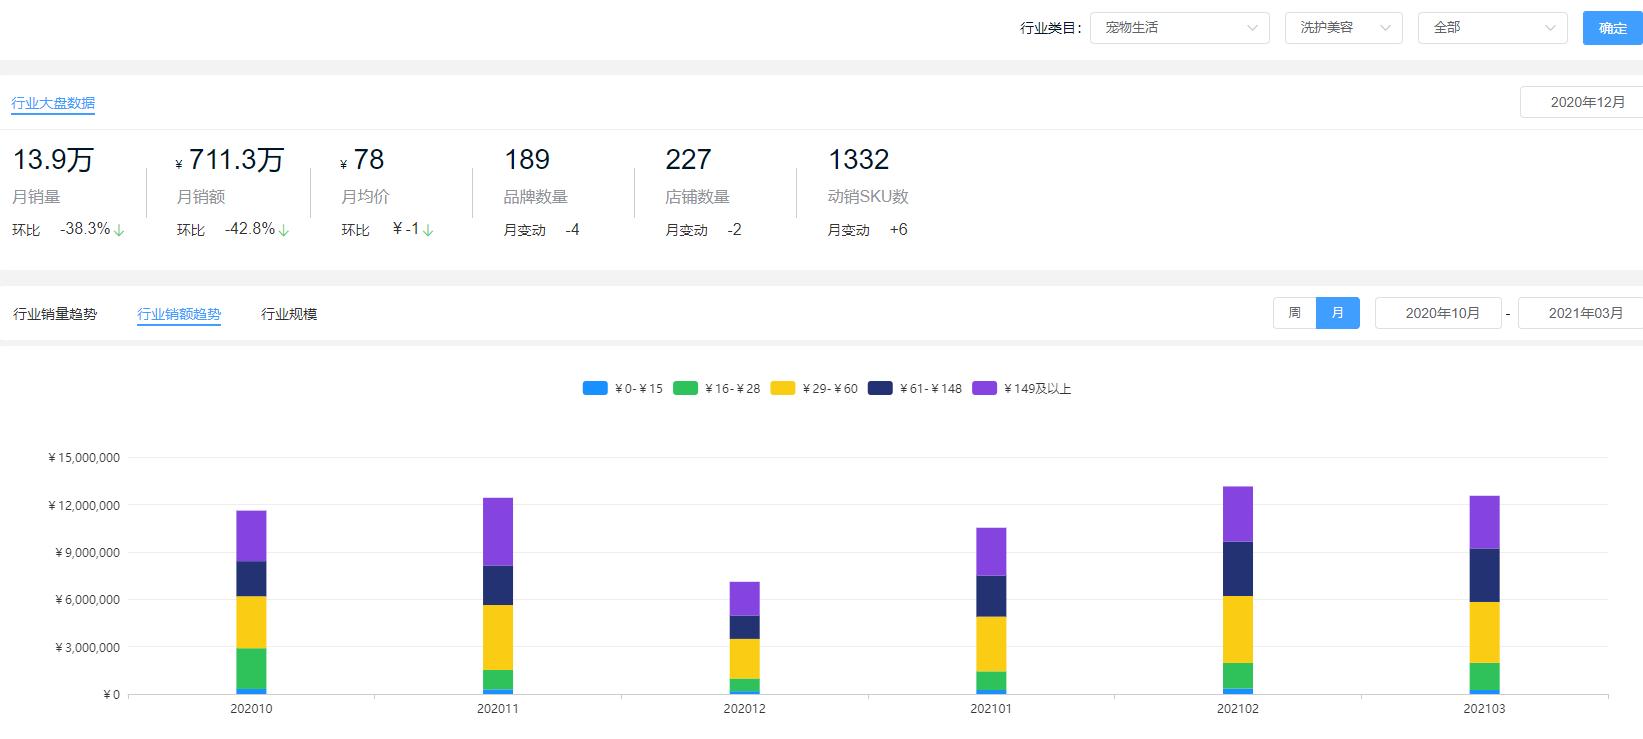This screenshot has height=739, width=1643.
Task: Open the 全部 filter dropdown
Action: (1493, 28)
